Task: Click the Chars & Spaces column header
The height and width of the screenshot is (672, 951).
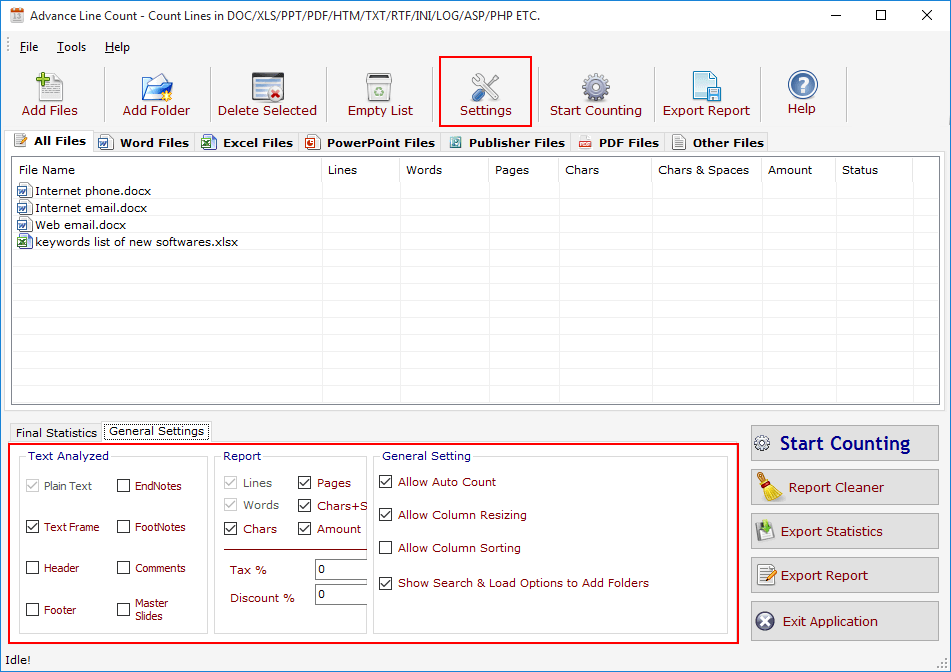Action: 707,170
